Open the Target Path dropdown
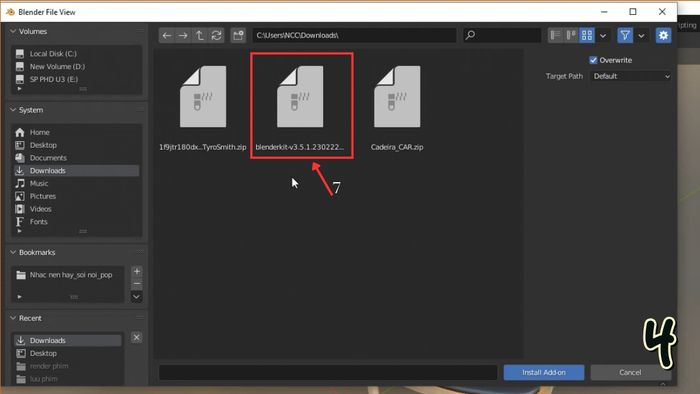 point(631,76)
